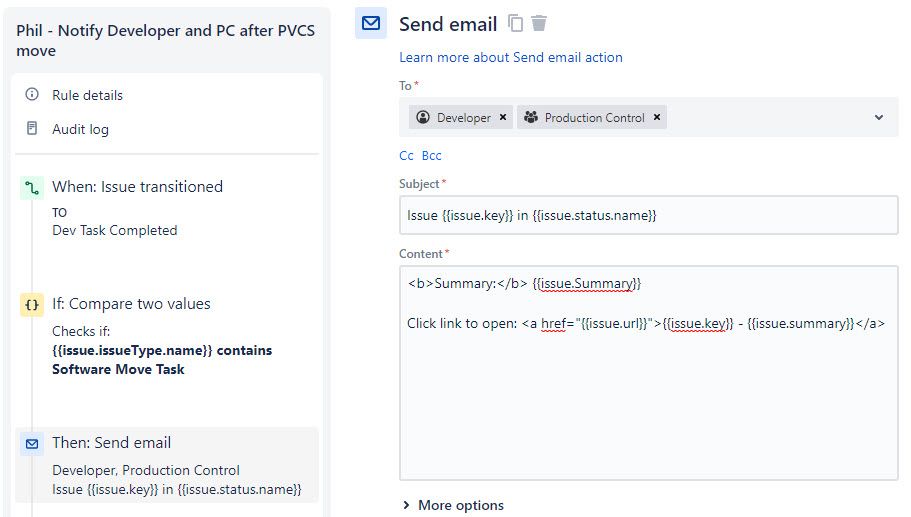Select the When: Issue transitioned step
Image resolution: width=911 pixels, height=517 pixels.
(x=137, y=187)
